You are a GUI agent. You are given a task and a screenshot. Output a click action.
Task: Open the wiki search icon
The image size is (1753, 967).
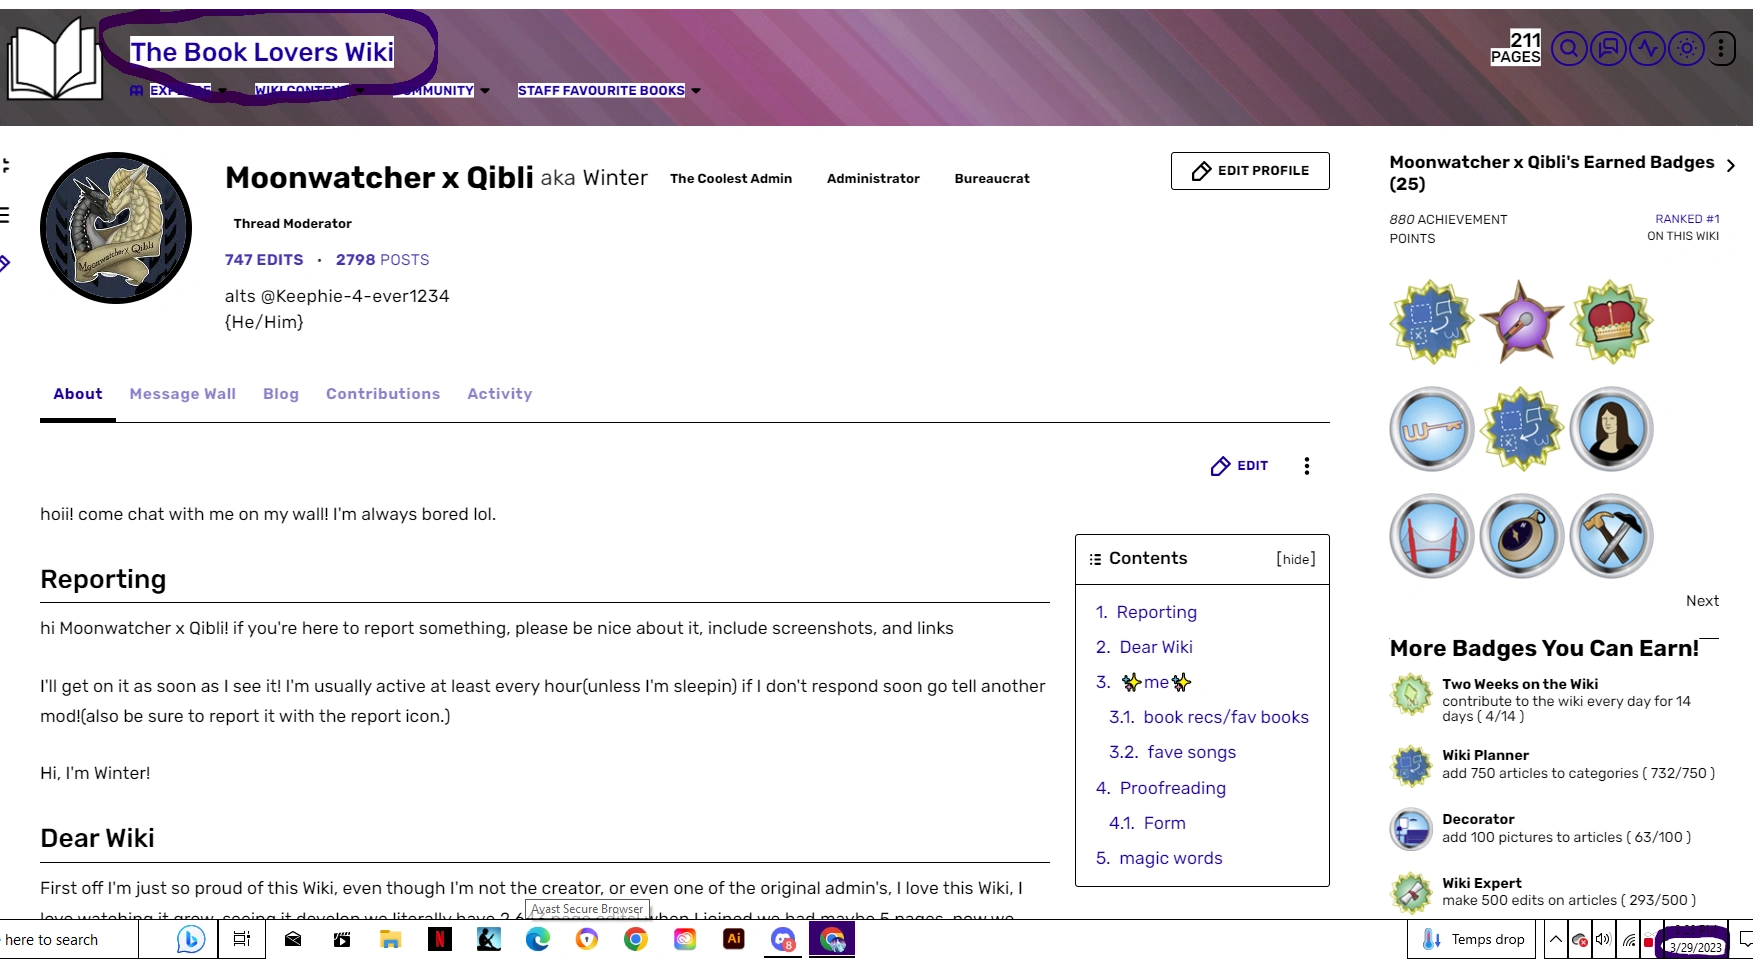coord(1568,48)
